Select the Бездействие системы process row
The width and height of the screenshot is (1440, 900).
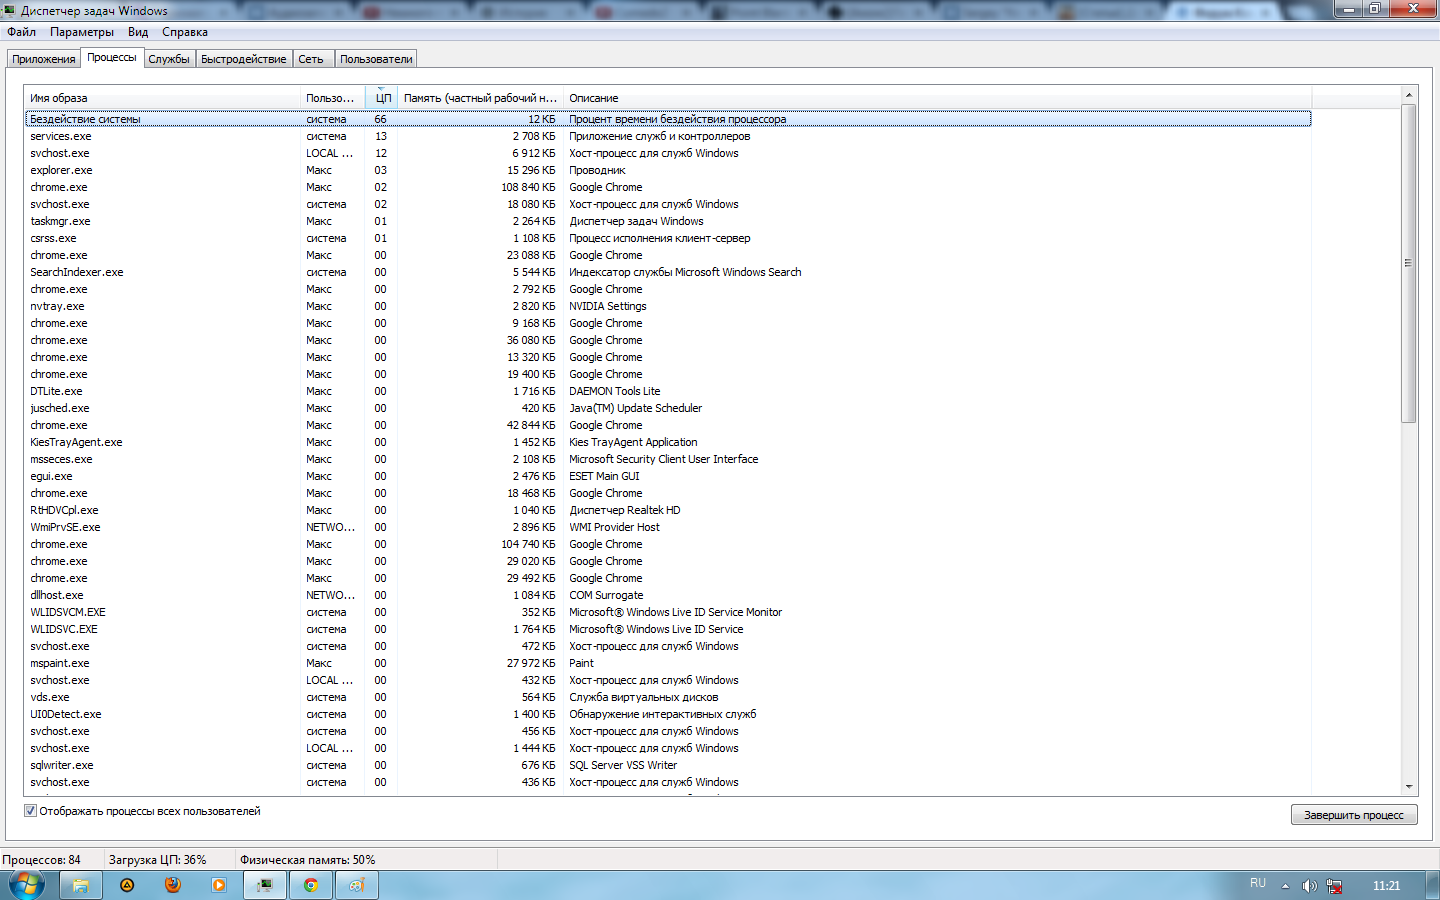(668, 119)
